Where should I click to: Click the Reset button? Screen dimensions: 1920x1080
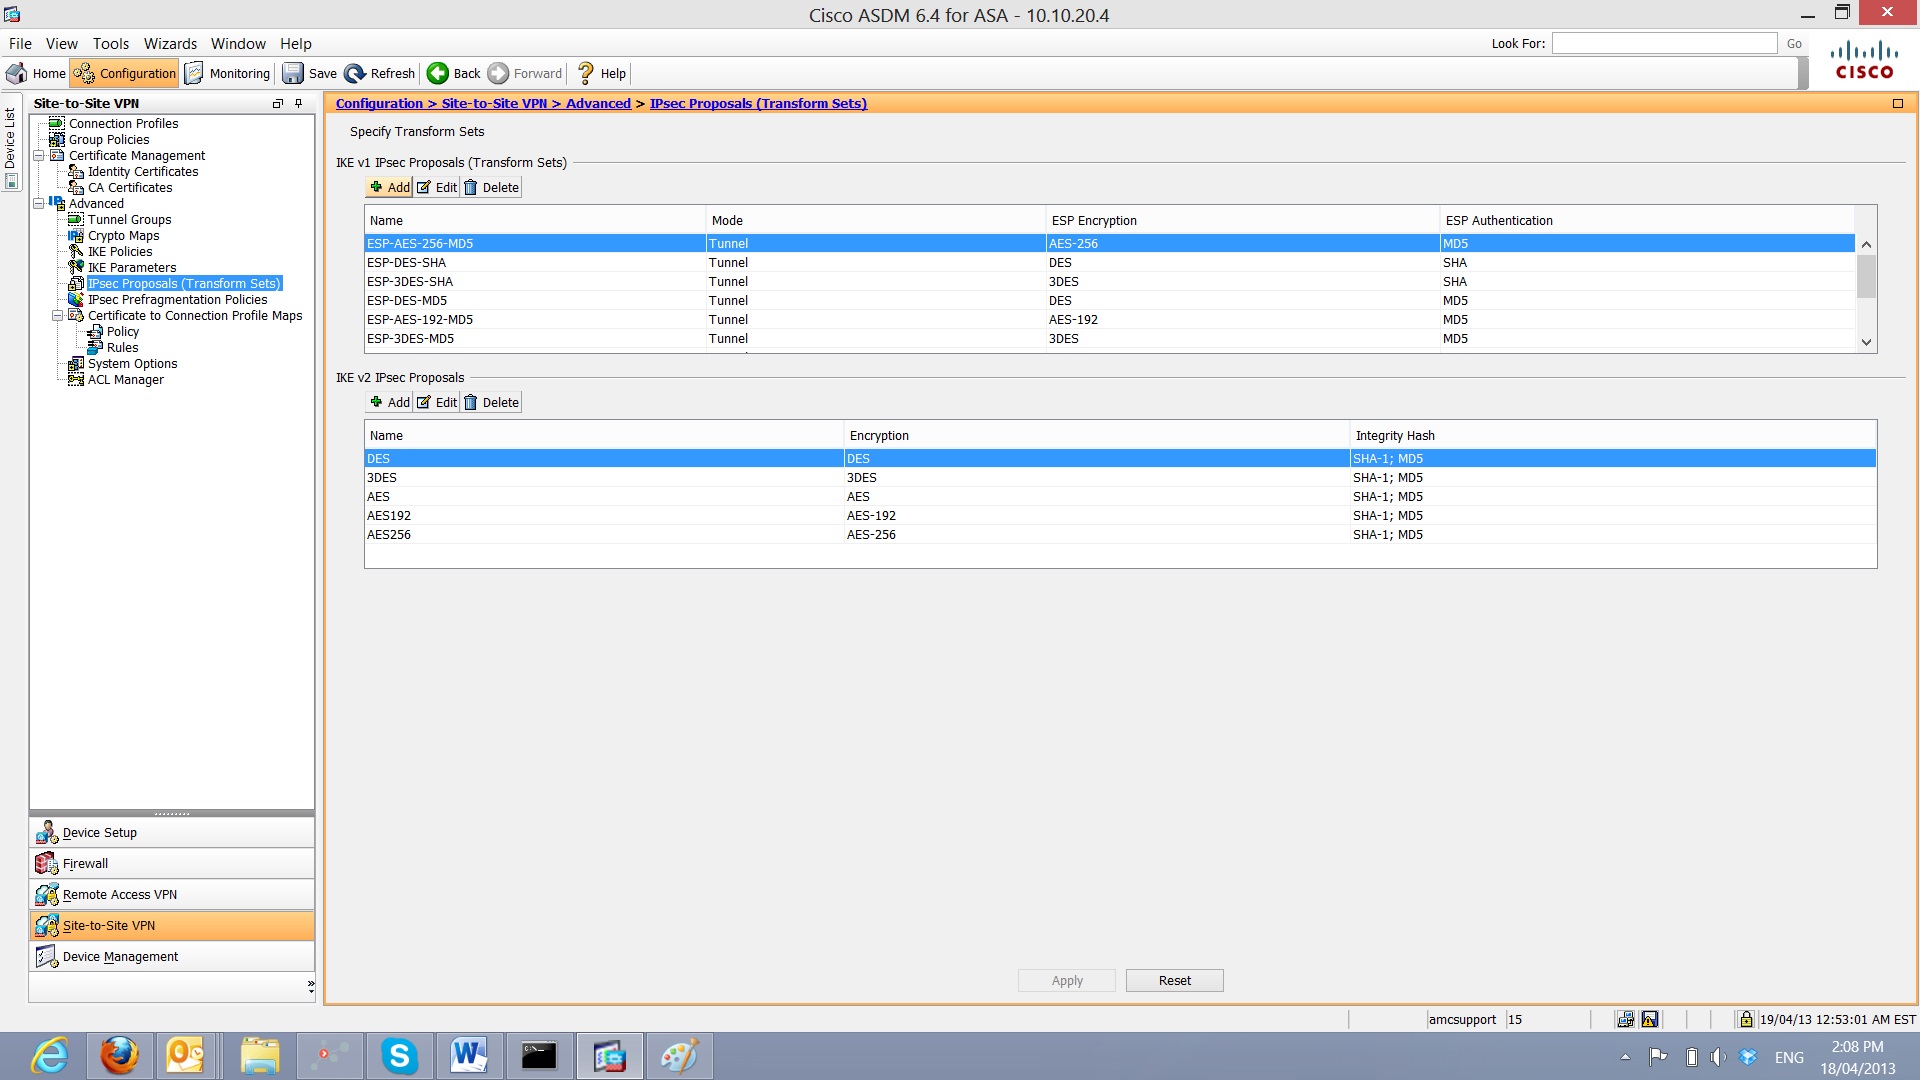[x=1174, y=980]
